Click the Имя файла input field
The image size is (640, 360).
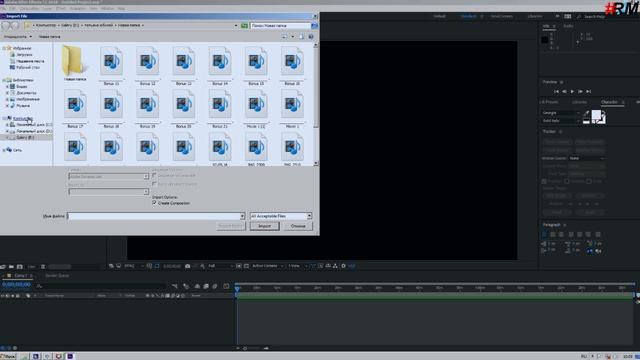pos(156,216)
